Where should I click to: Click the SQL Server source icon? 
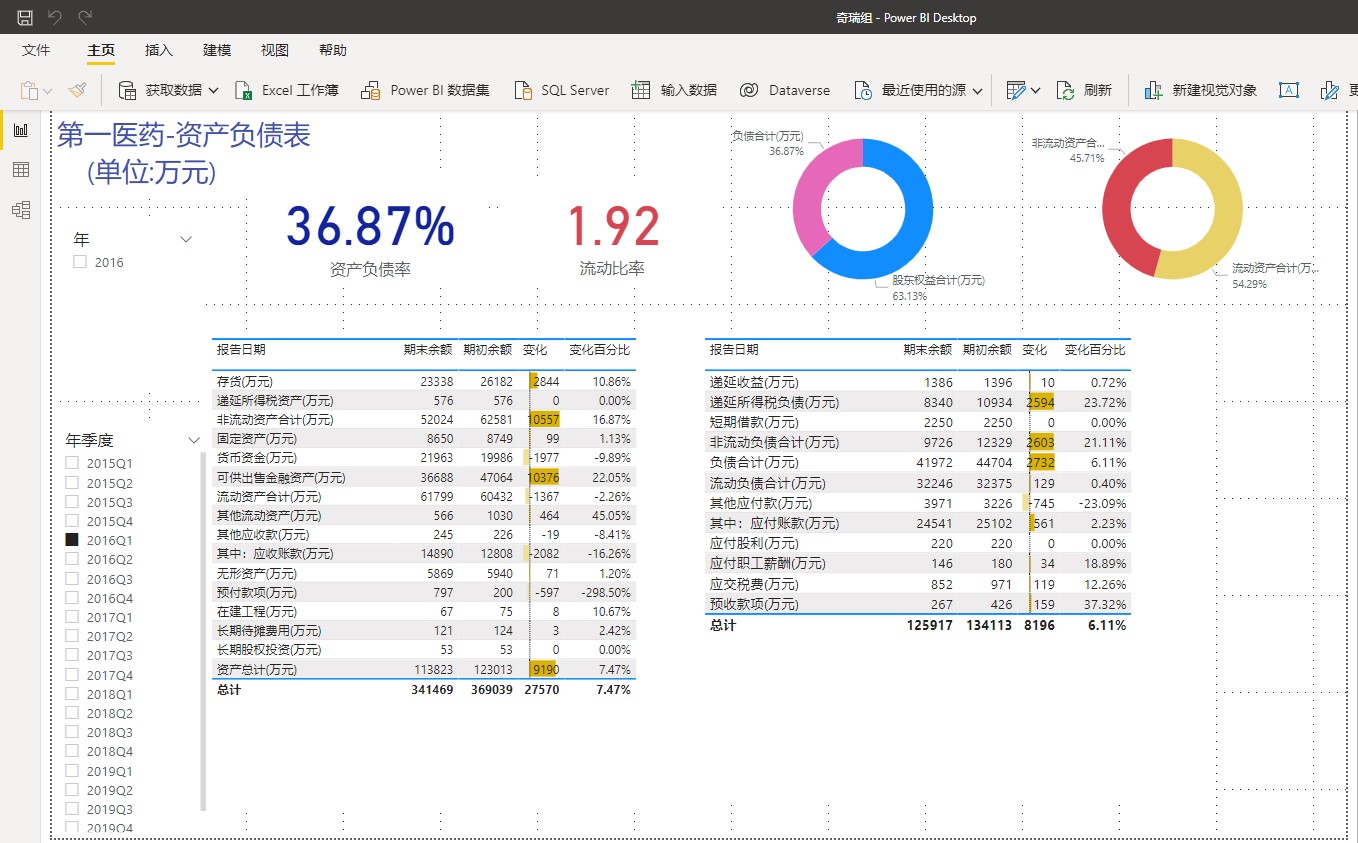pyautogui.click(x=523, y=90)
